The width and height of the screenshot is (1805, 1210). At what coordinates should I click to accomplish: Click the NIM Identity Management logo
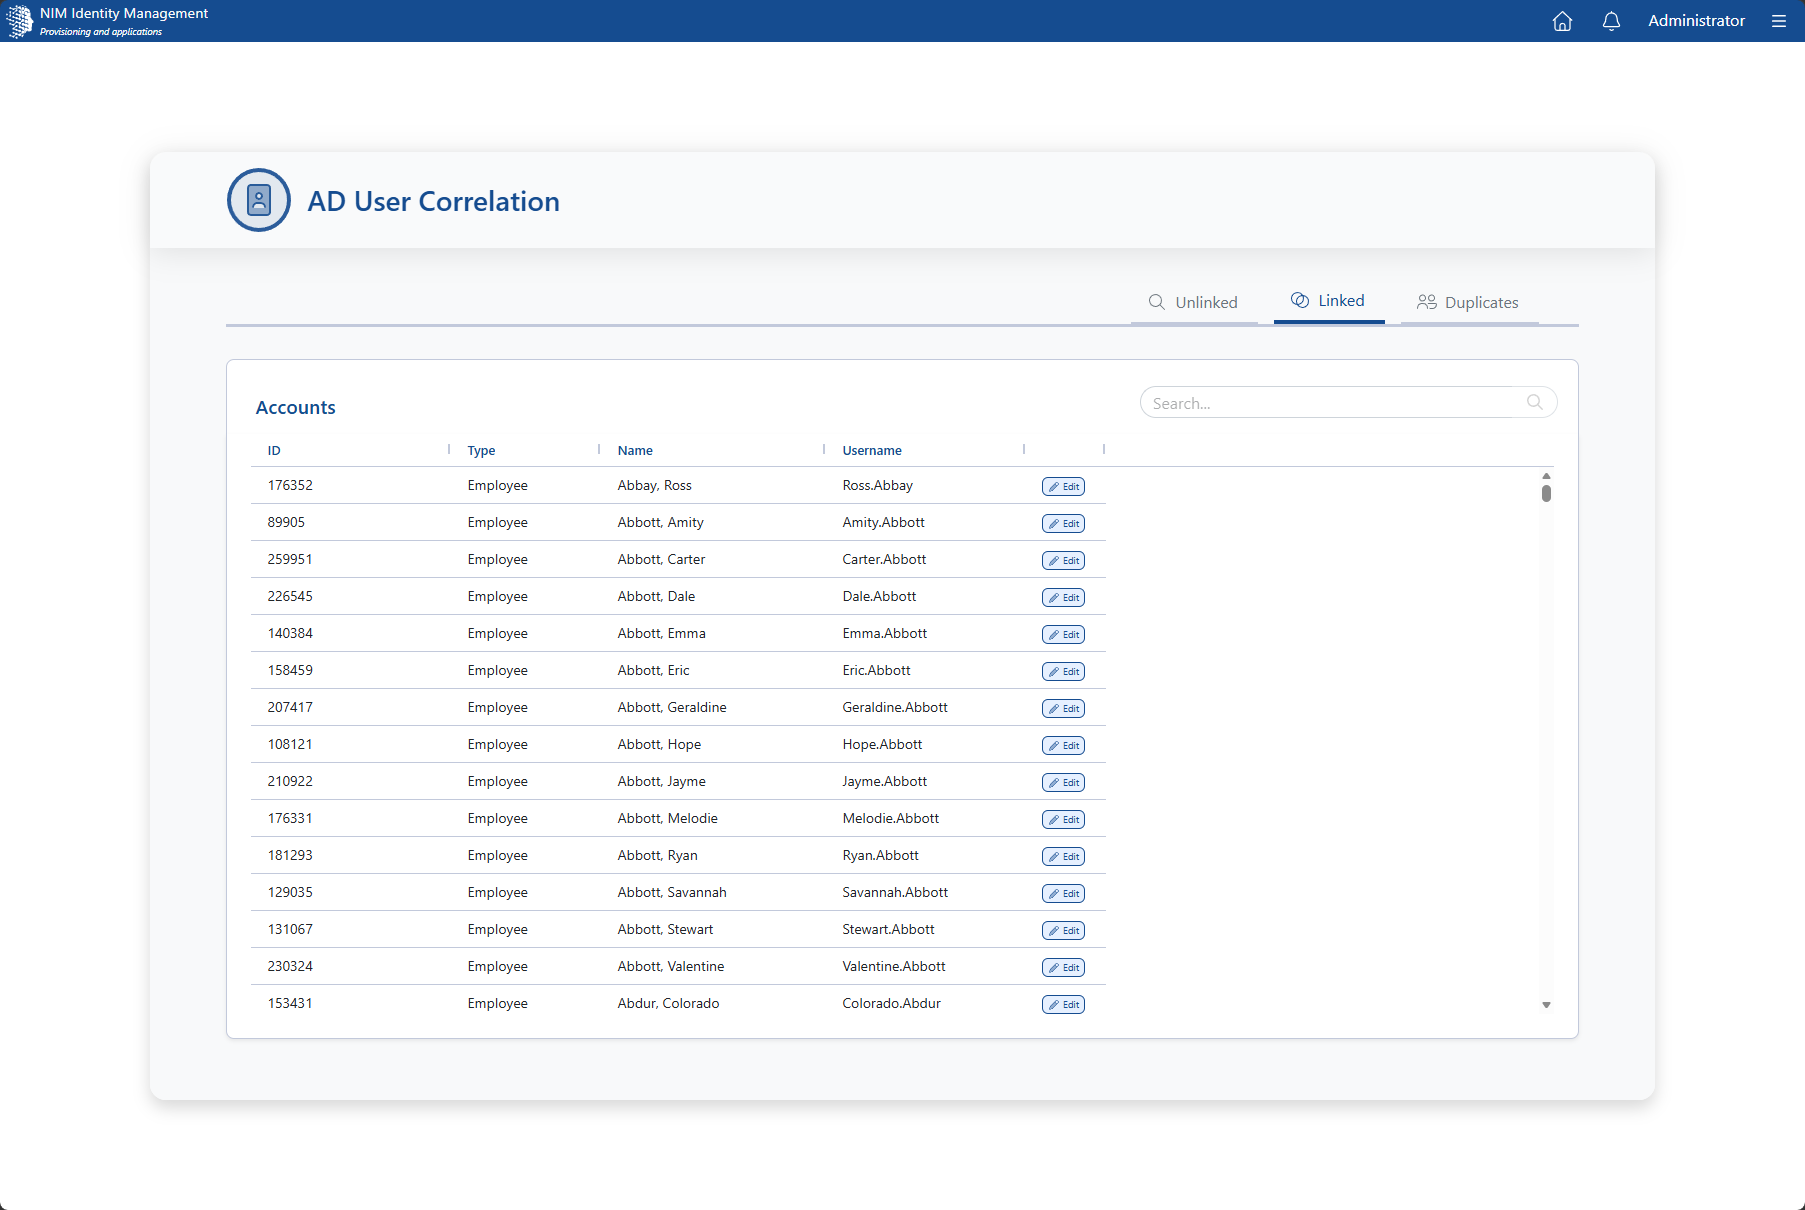(x=20, y=21)
